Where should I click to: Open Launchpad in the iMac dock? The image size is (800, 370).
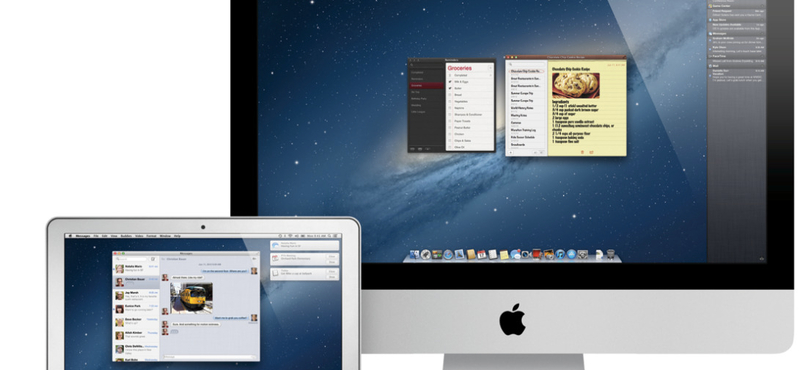pyautogui.click(x=426, y=254)
